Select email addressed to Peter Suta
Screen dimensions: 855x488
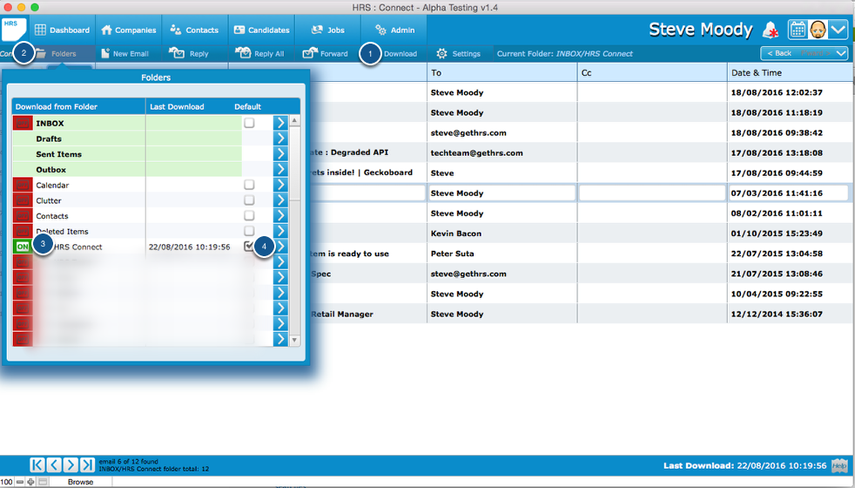coord(452,254)
